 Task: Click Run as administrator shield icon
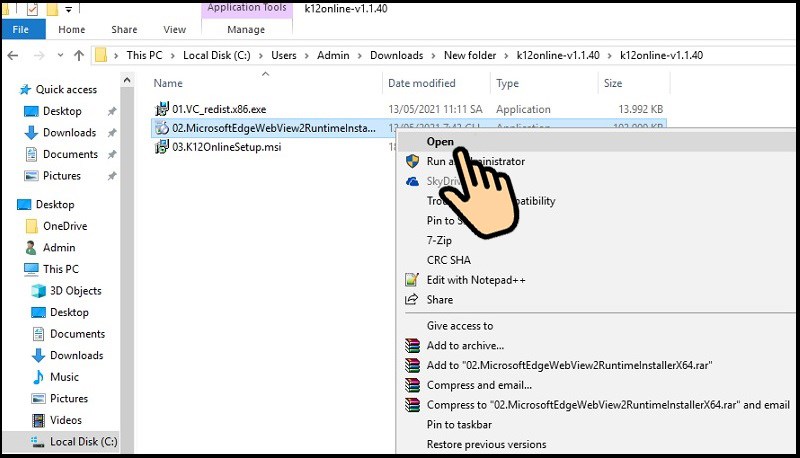point(412,161)
